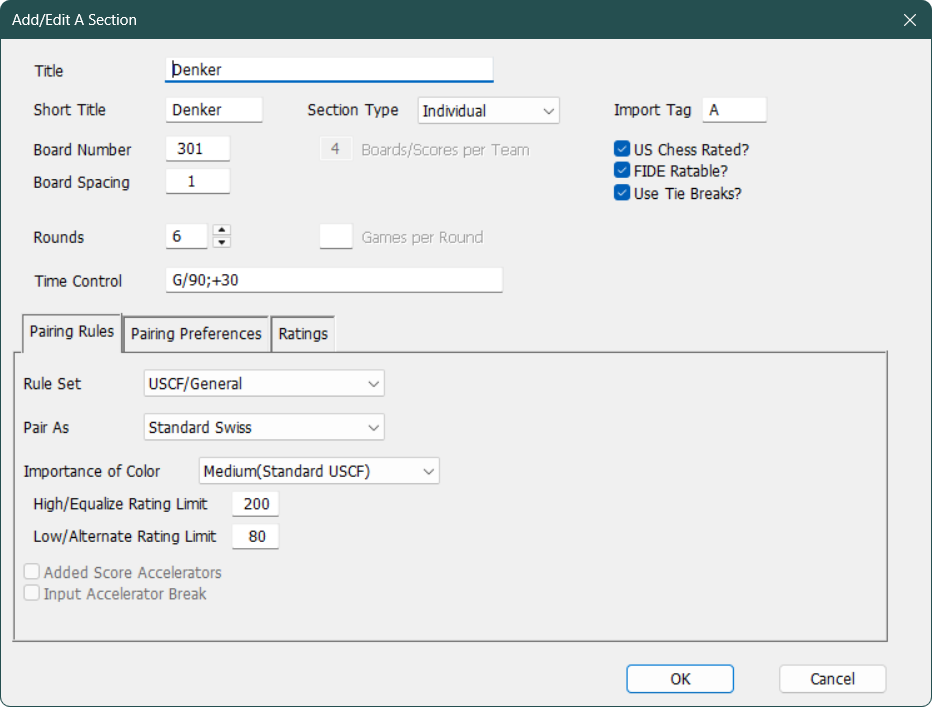Close the Add/Edit A Section dialog
The image size is (932, 707).
click(x=909, y=20)
